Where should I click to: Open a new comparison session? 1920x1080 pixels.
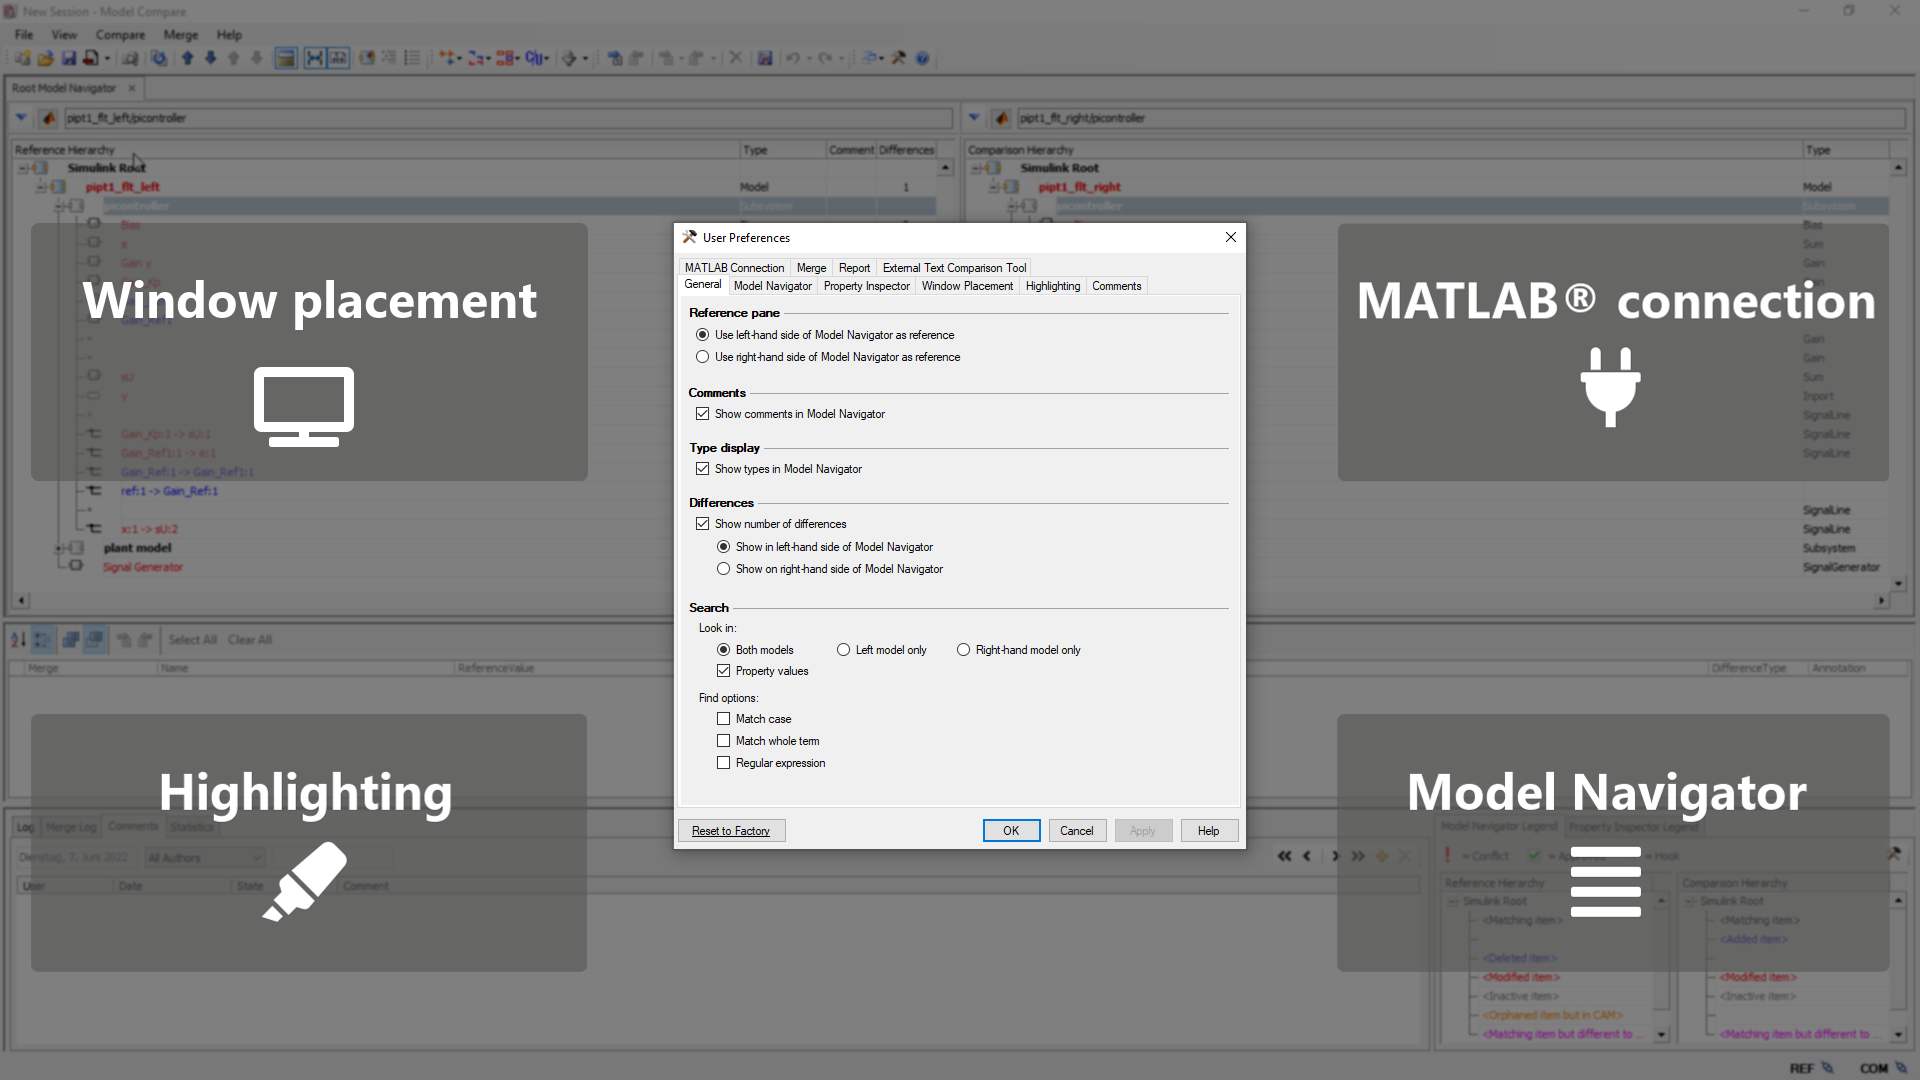pos(22,58)
